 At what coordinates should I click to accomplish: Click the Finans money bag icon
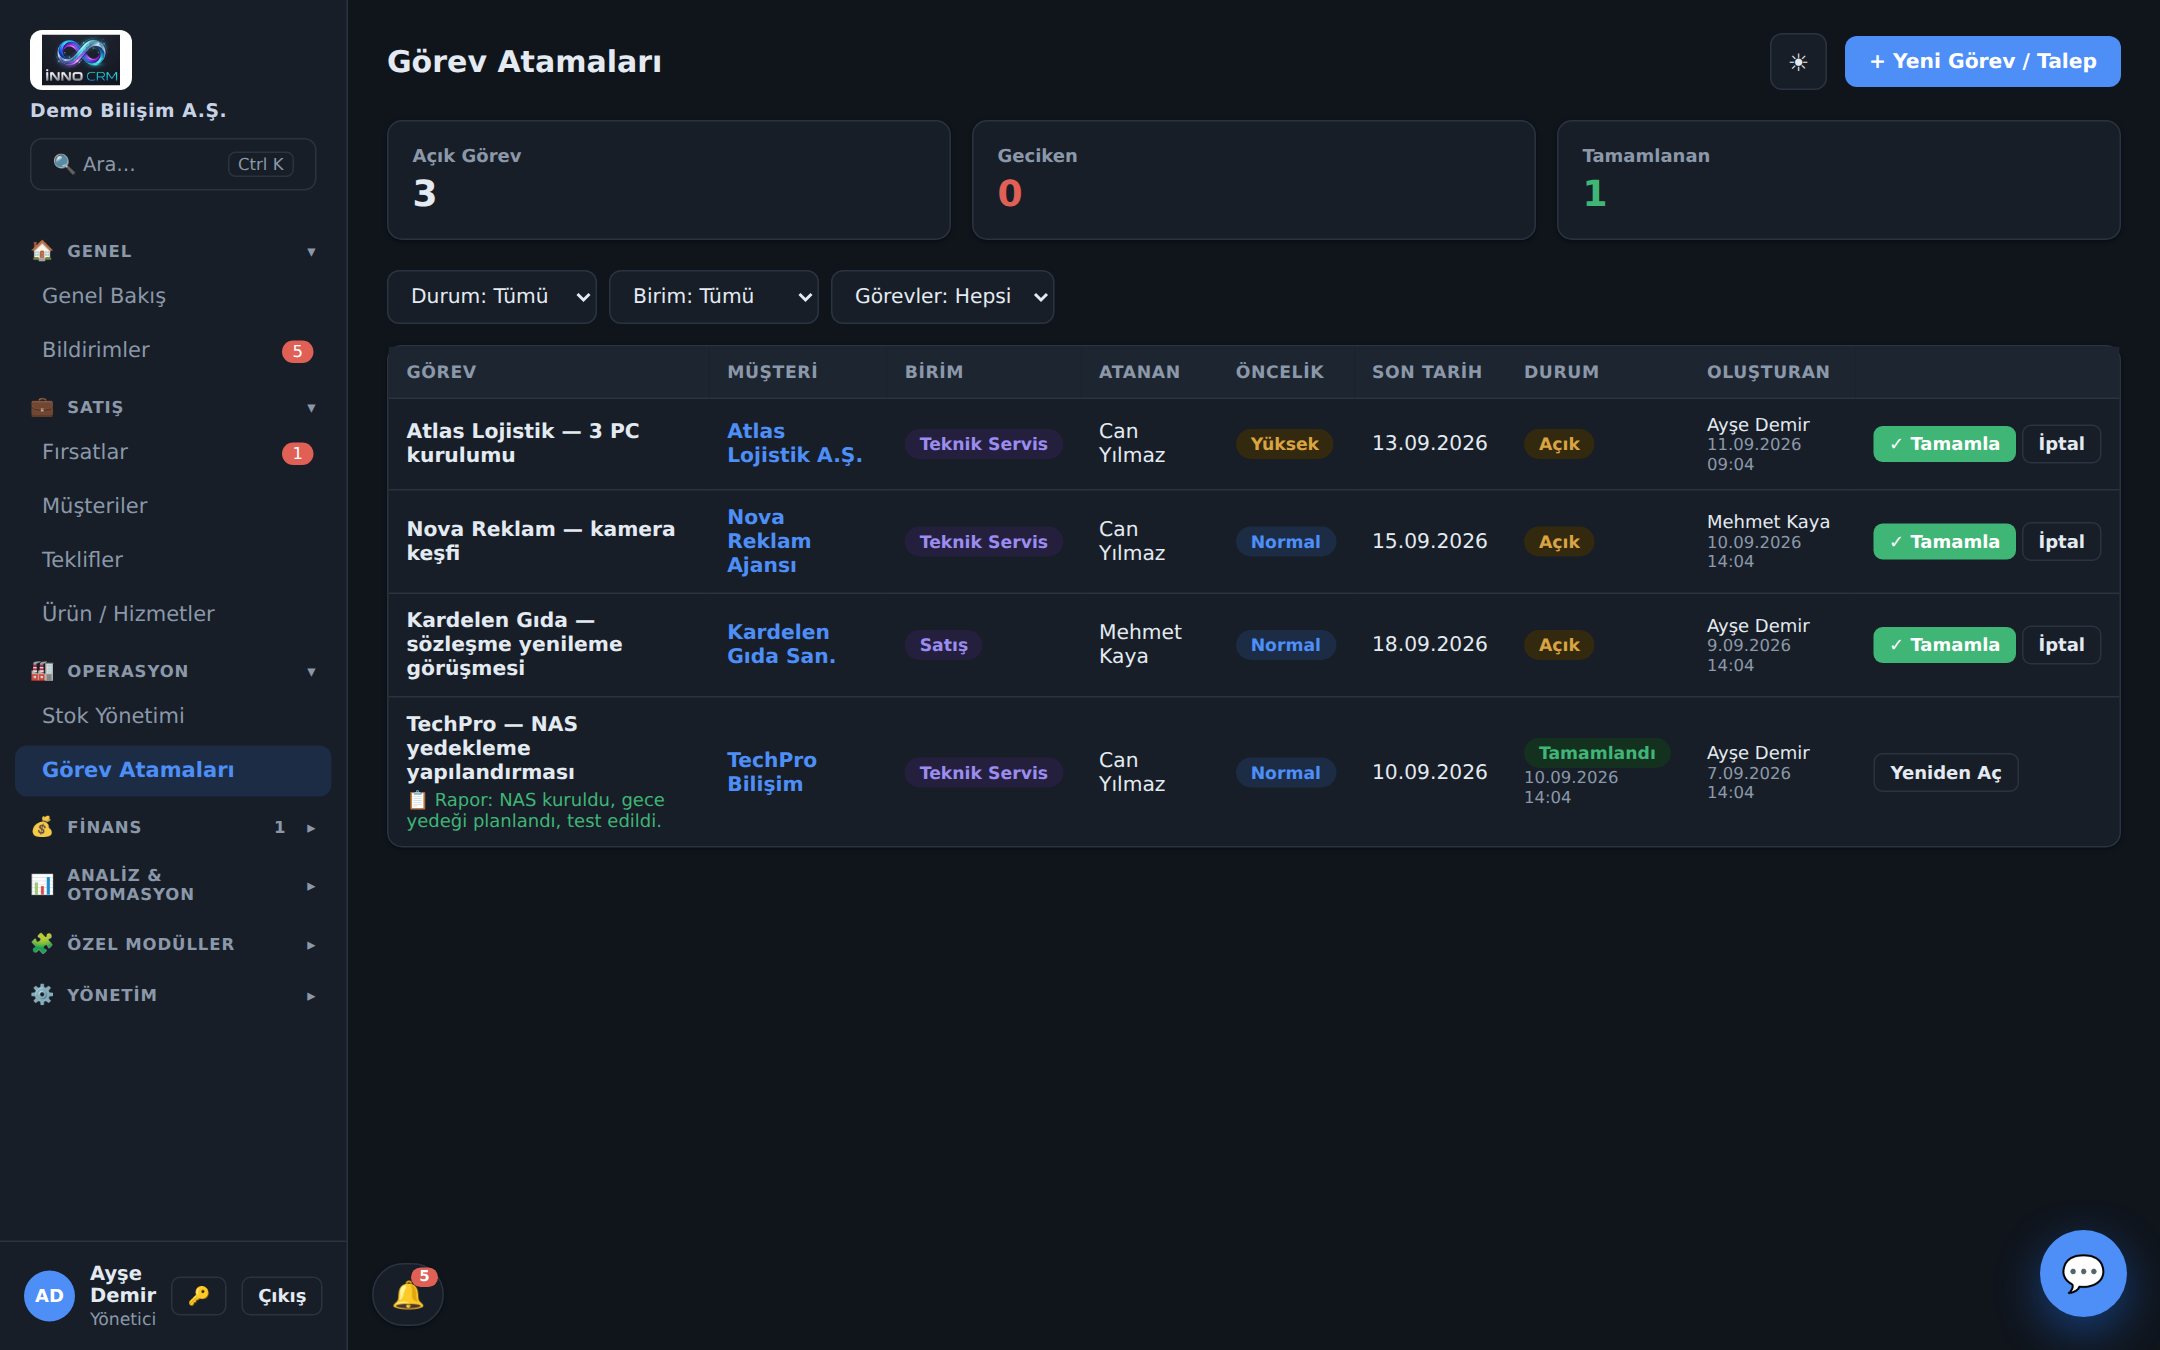coord(42,827)
